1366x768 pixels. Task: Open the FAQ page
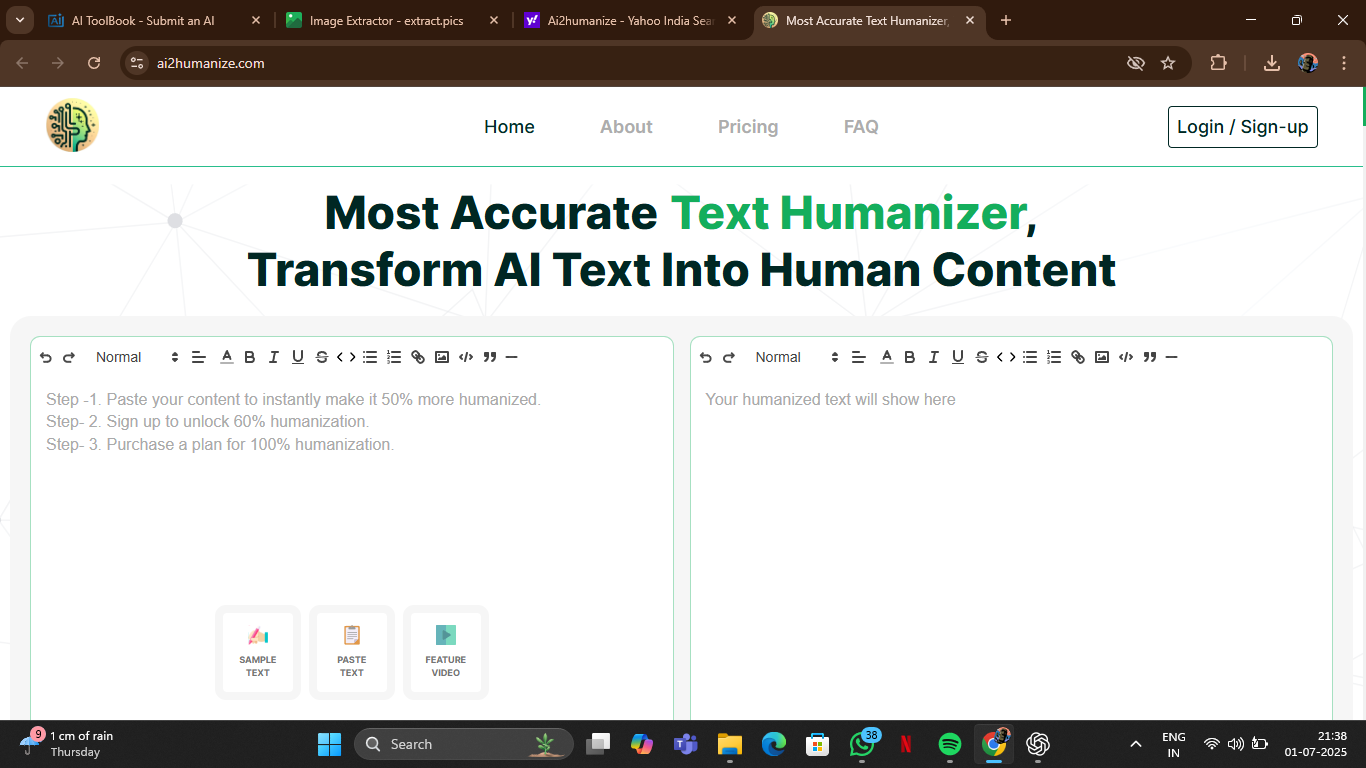861,127
